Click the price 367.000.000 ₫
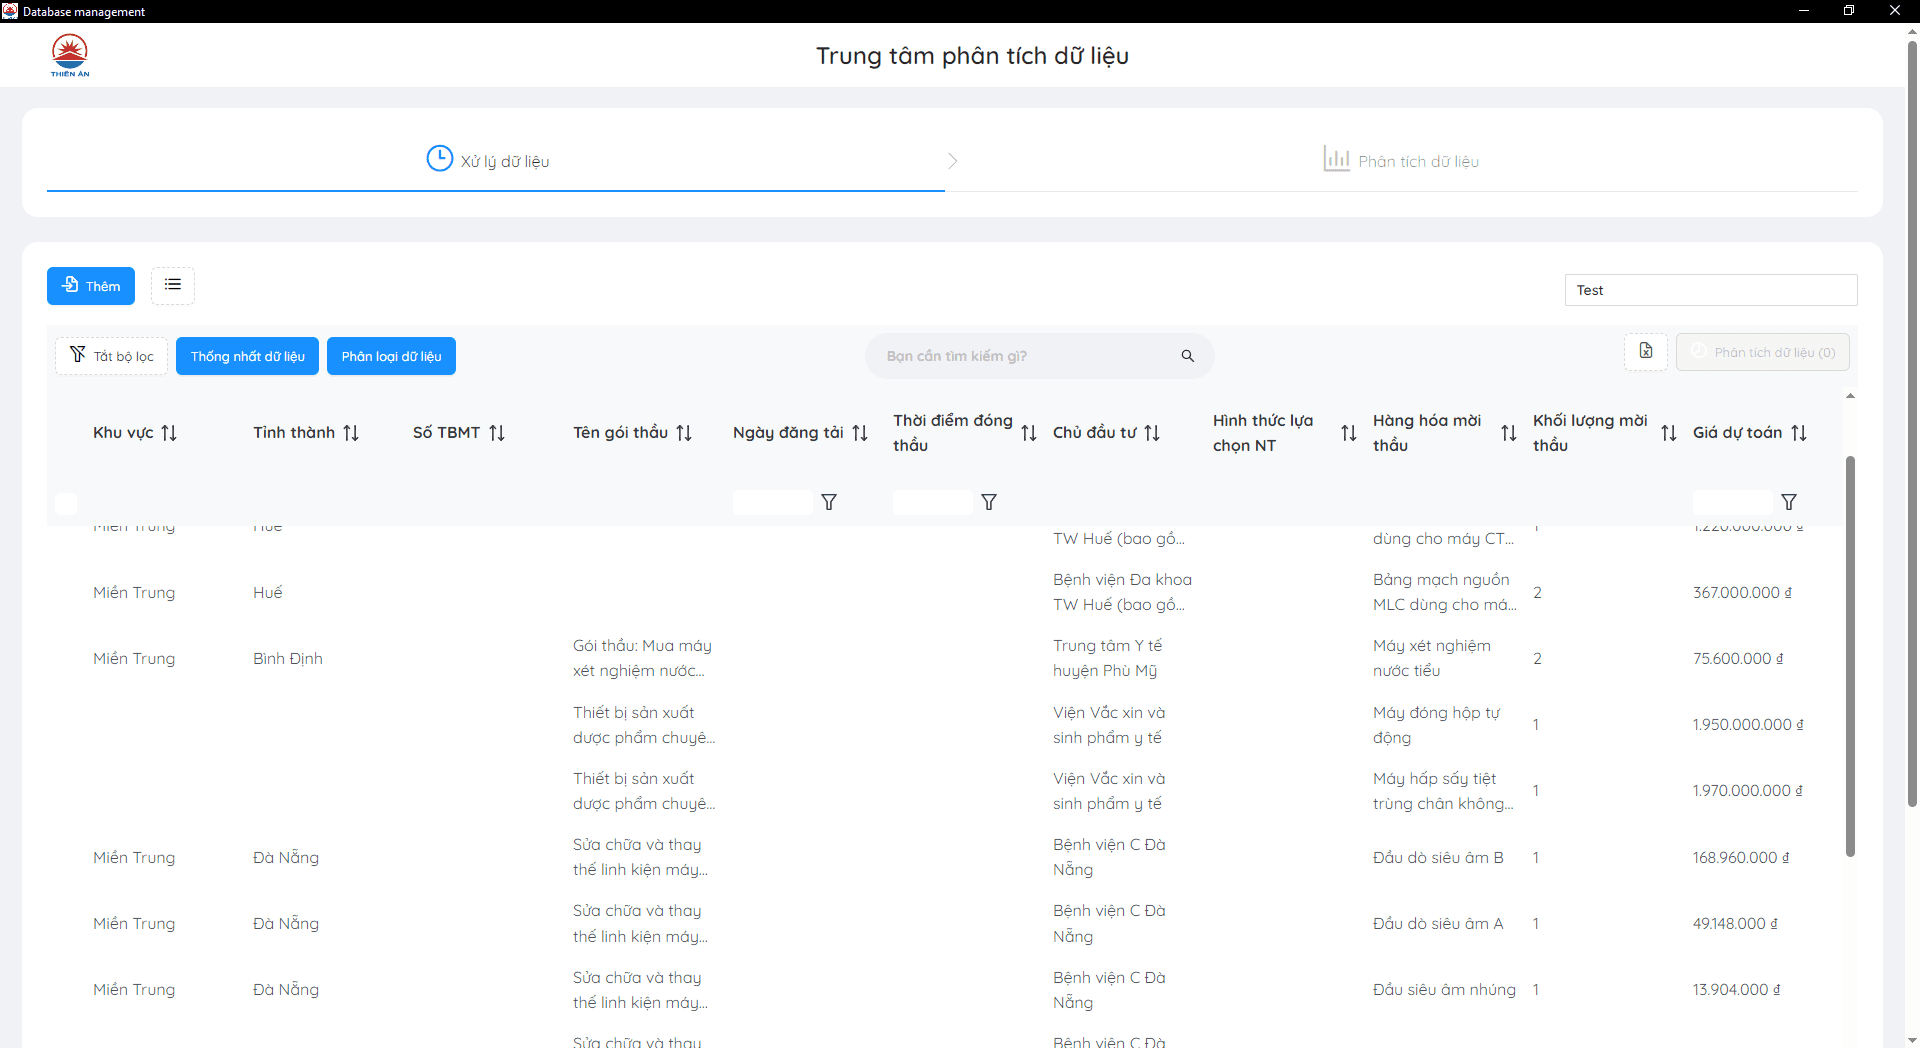This screenshot has width=1920, height=1048. click(1742, 592)
